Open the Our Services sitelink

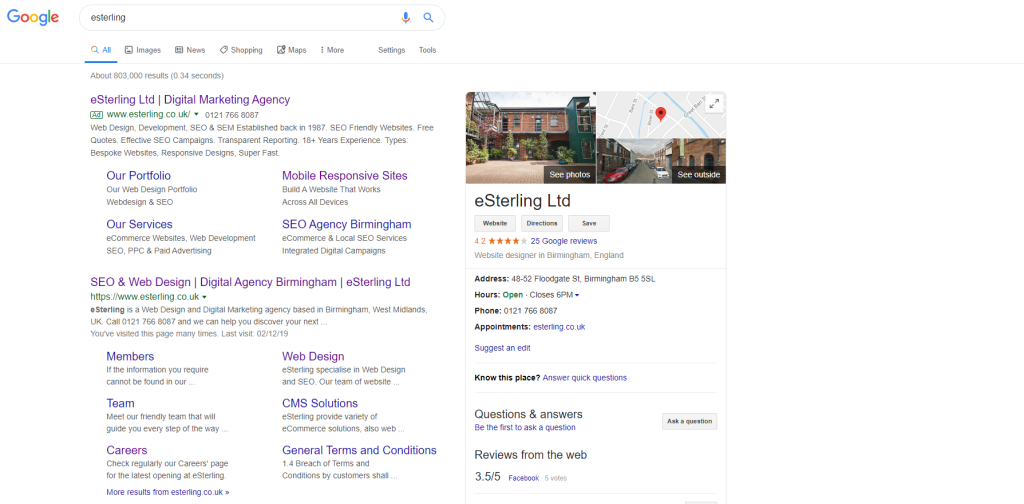[139, 225]
